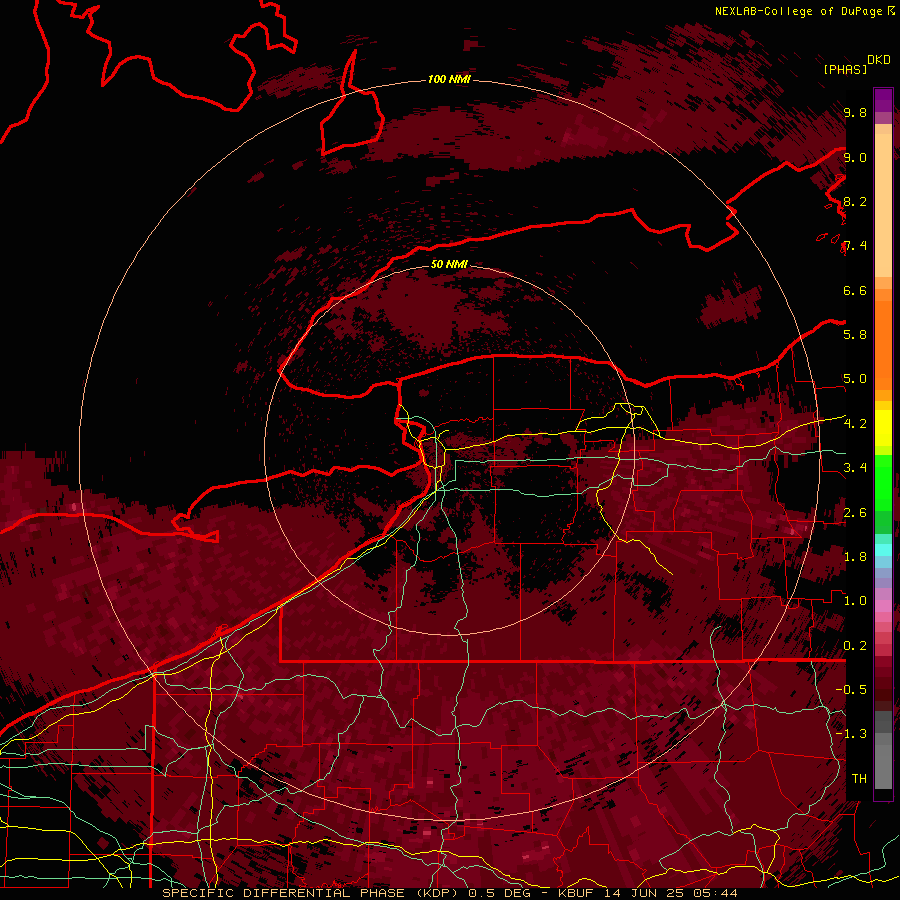The width and height of the screenshot is (900, 900).
Task: Click the Specific Differential Phase KBUF caption
Action: [x=449, y=893]
